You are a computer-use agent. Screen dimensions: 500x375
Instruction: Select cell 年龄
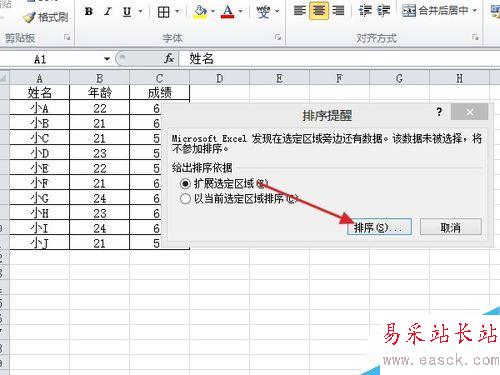[x=99, y=93]
